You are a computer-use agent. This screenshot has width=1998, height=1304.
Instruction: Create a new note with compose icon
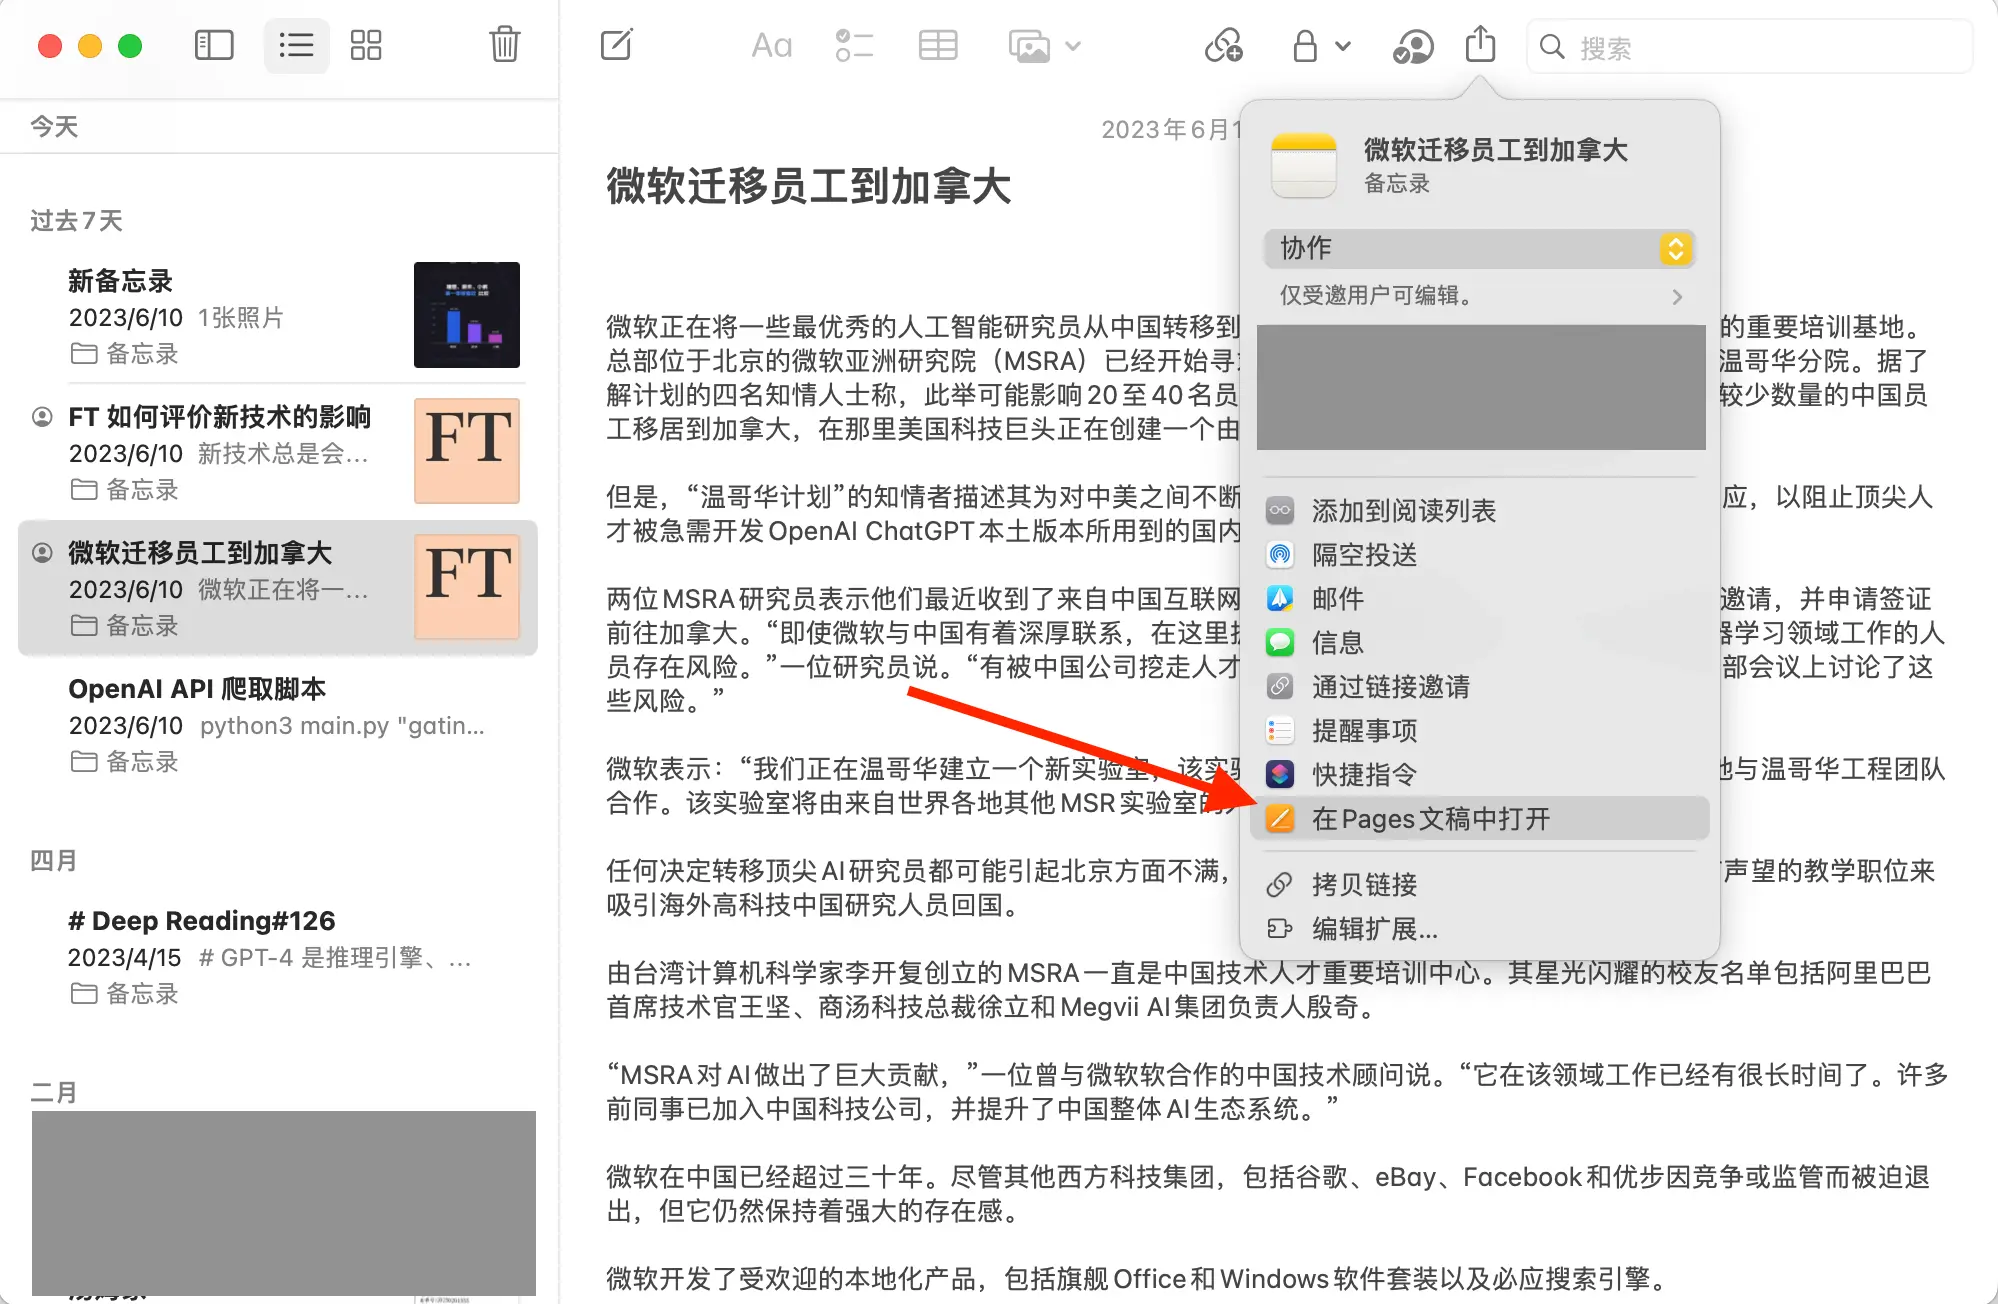617,45
